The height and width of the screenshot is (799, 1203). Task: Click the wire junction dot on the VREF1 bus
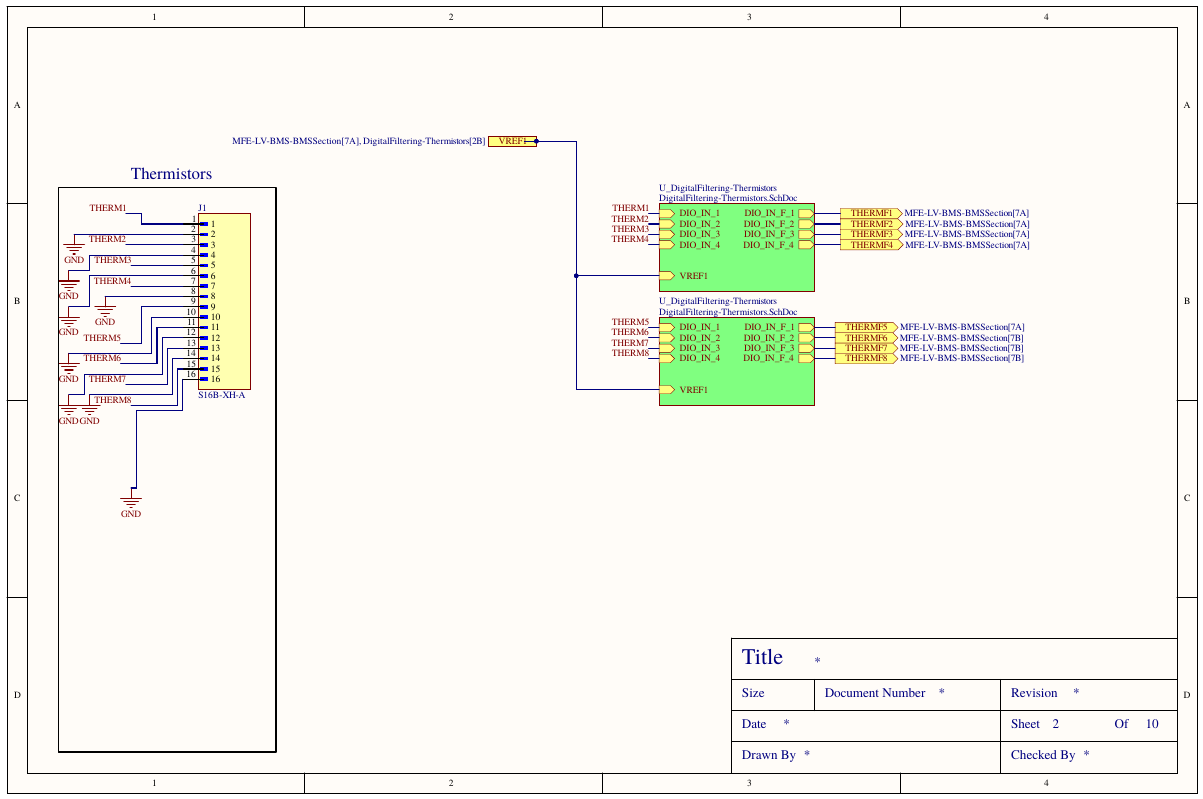576,275
